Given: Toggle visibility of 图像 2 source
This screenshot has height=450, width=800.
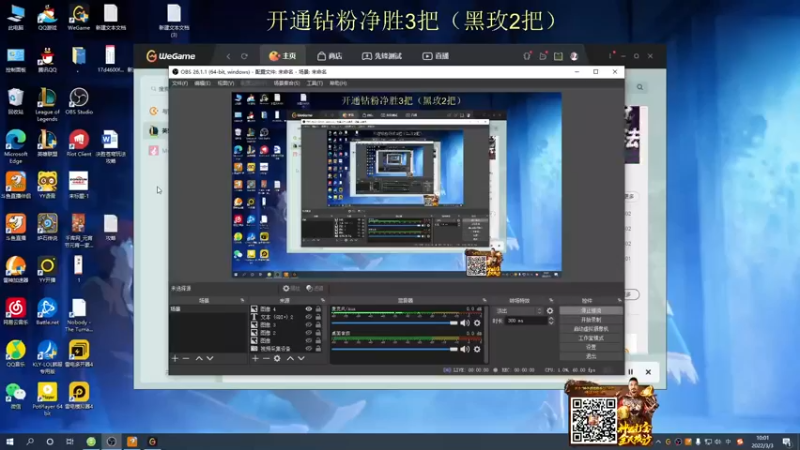Looking at the screenshot, I should [309, 333].
